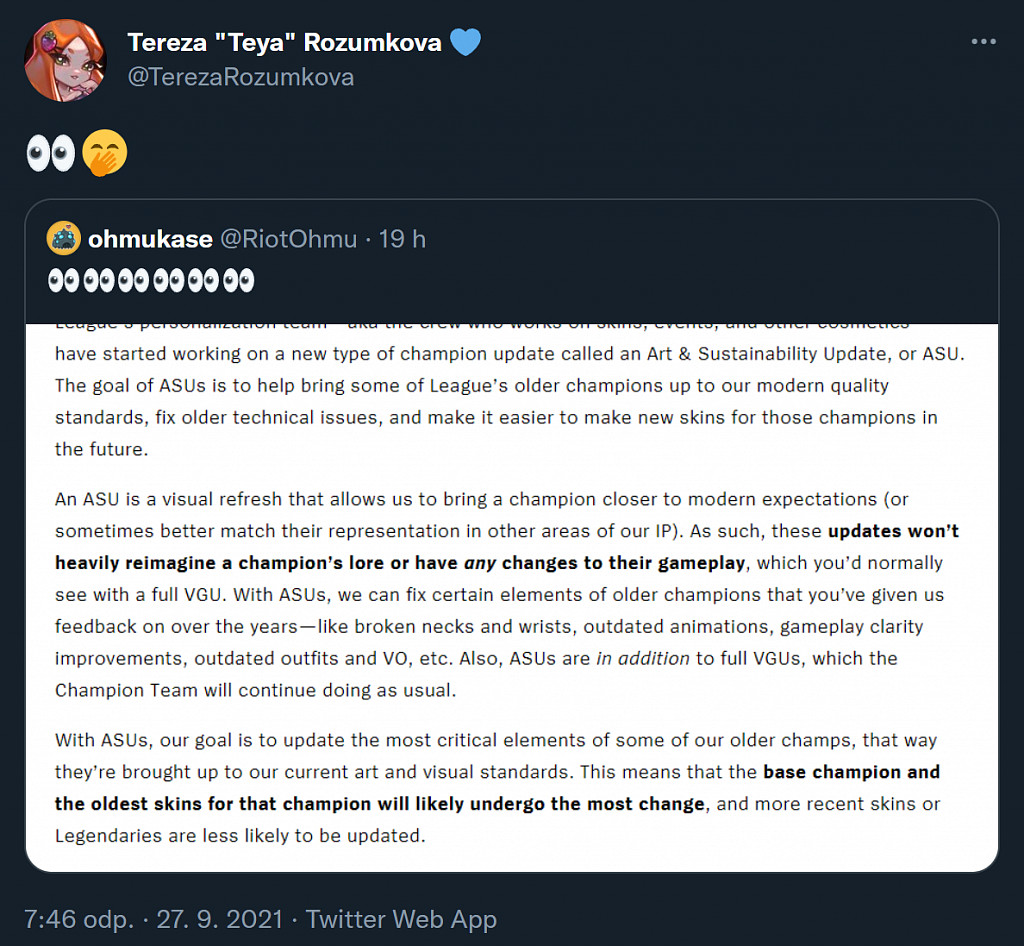1024x946 pixels.
Task: Click the bold "updates won't heavily reimagine" text
Action: tap(893, 531)
